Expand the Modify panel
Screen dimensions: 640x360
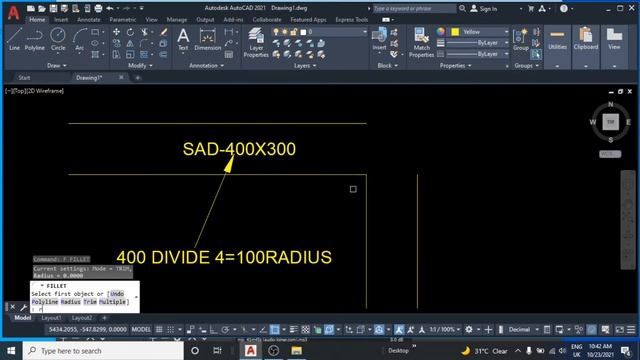point(140,65)
